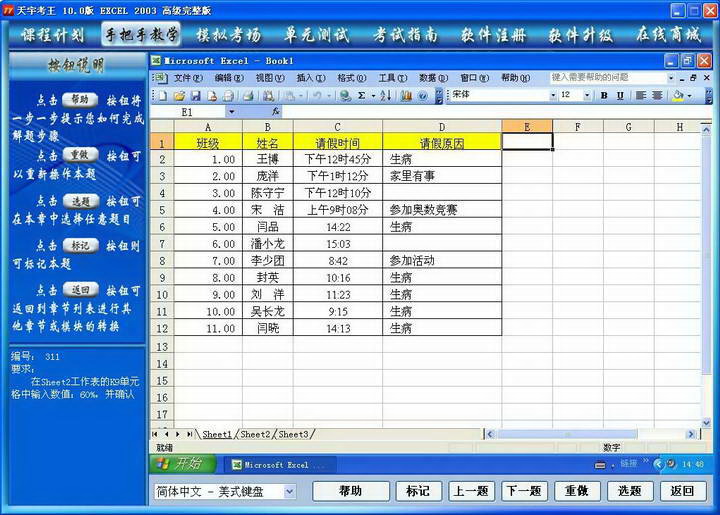
Task: Click the previous sheet navigation arrow
Action: [x=166, y=434]
